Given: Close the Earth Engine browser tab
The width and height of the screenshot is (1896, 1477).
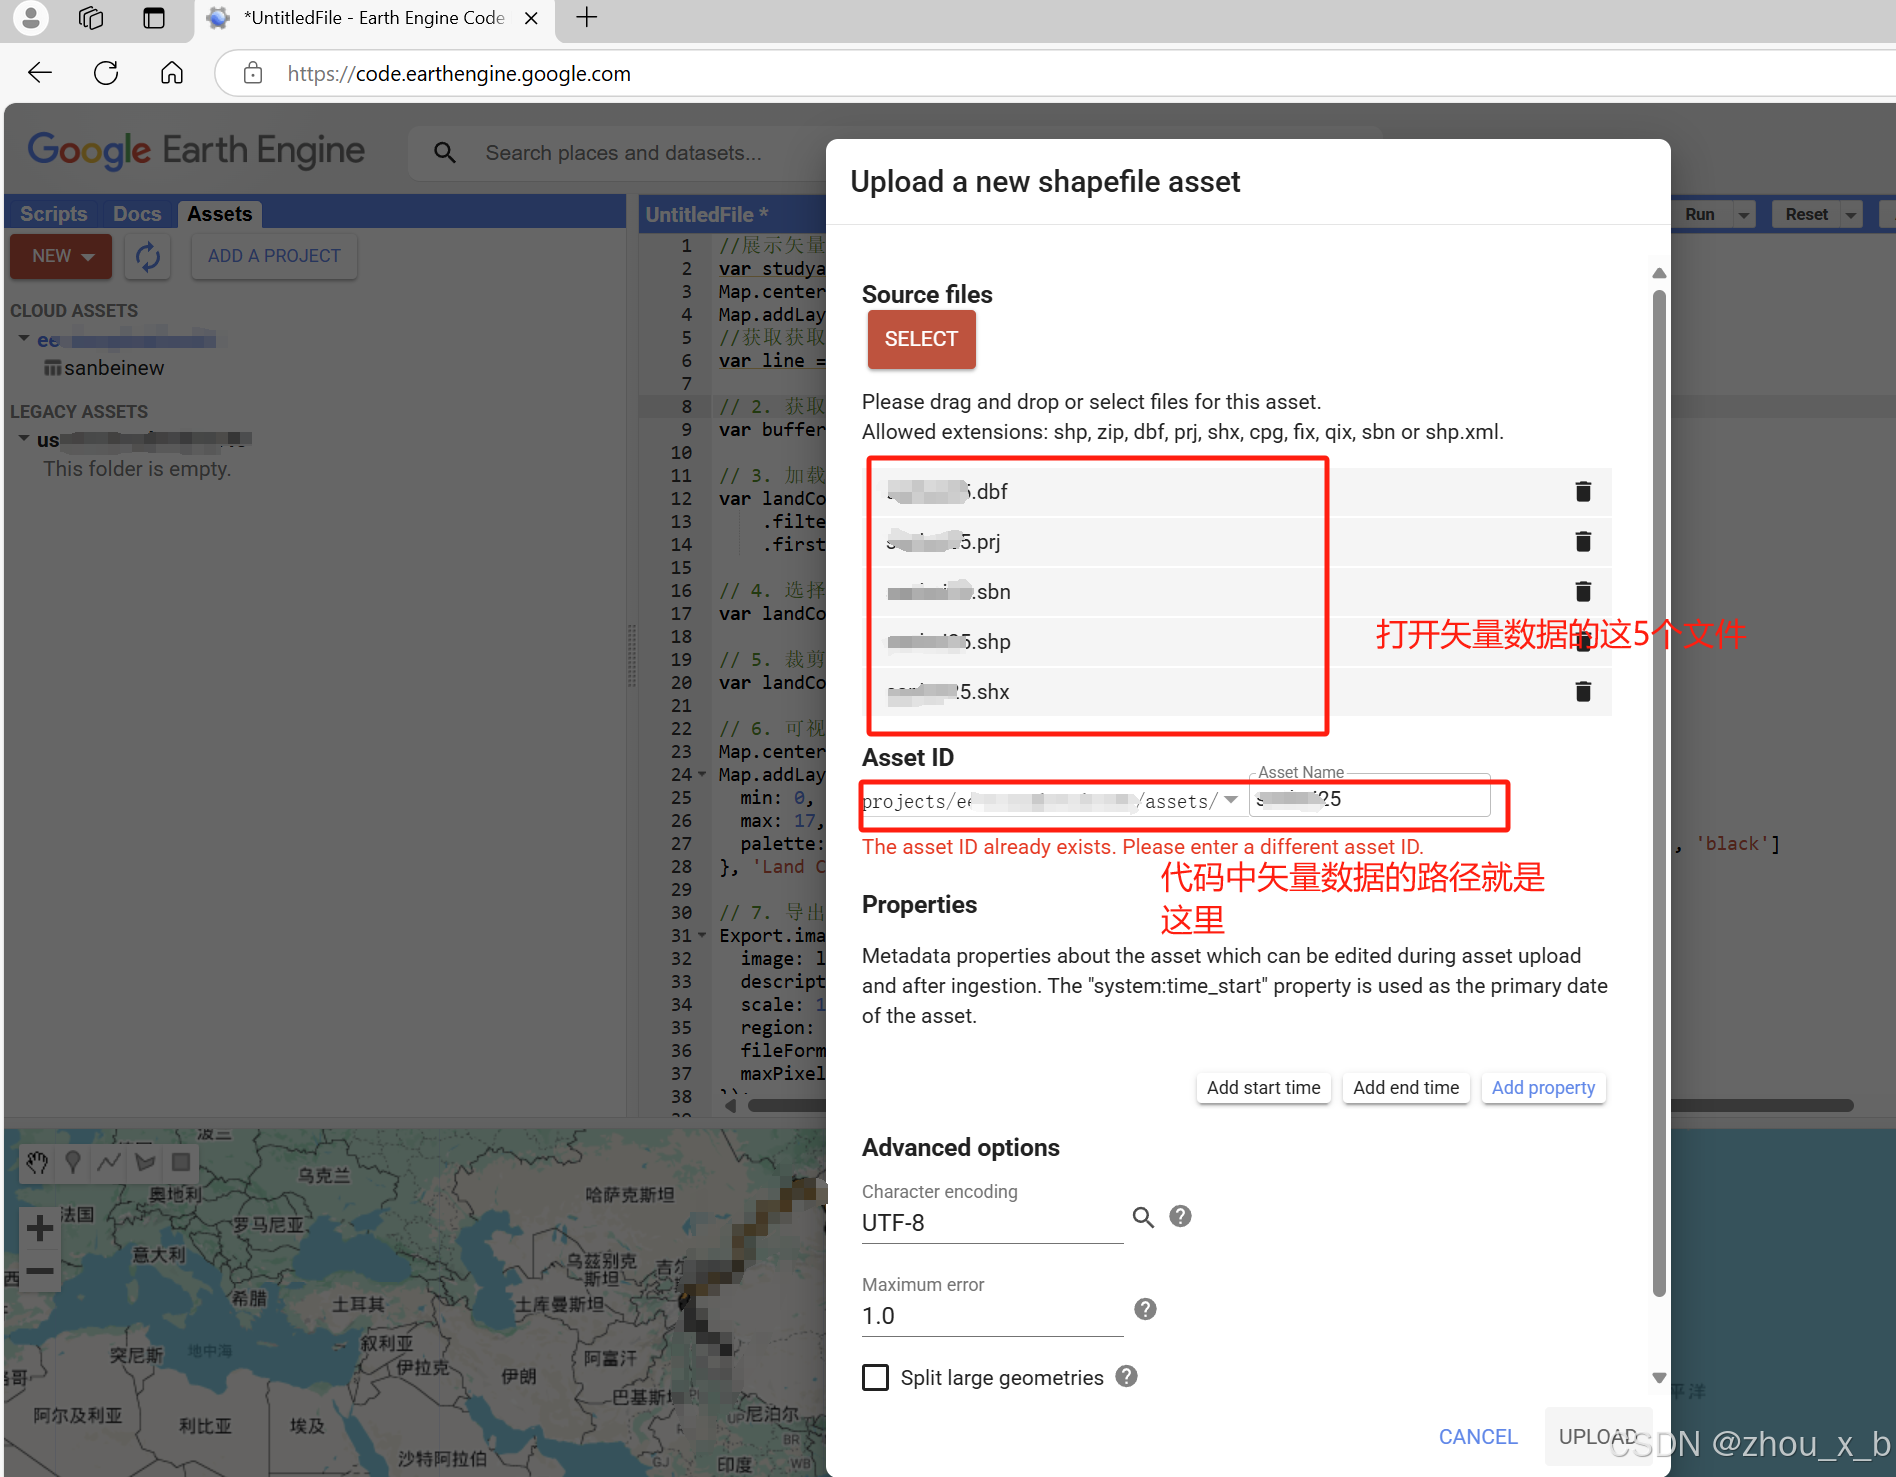Looking at the screenshot, I should (531, 18).
